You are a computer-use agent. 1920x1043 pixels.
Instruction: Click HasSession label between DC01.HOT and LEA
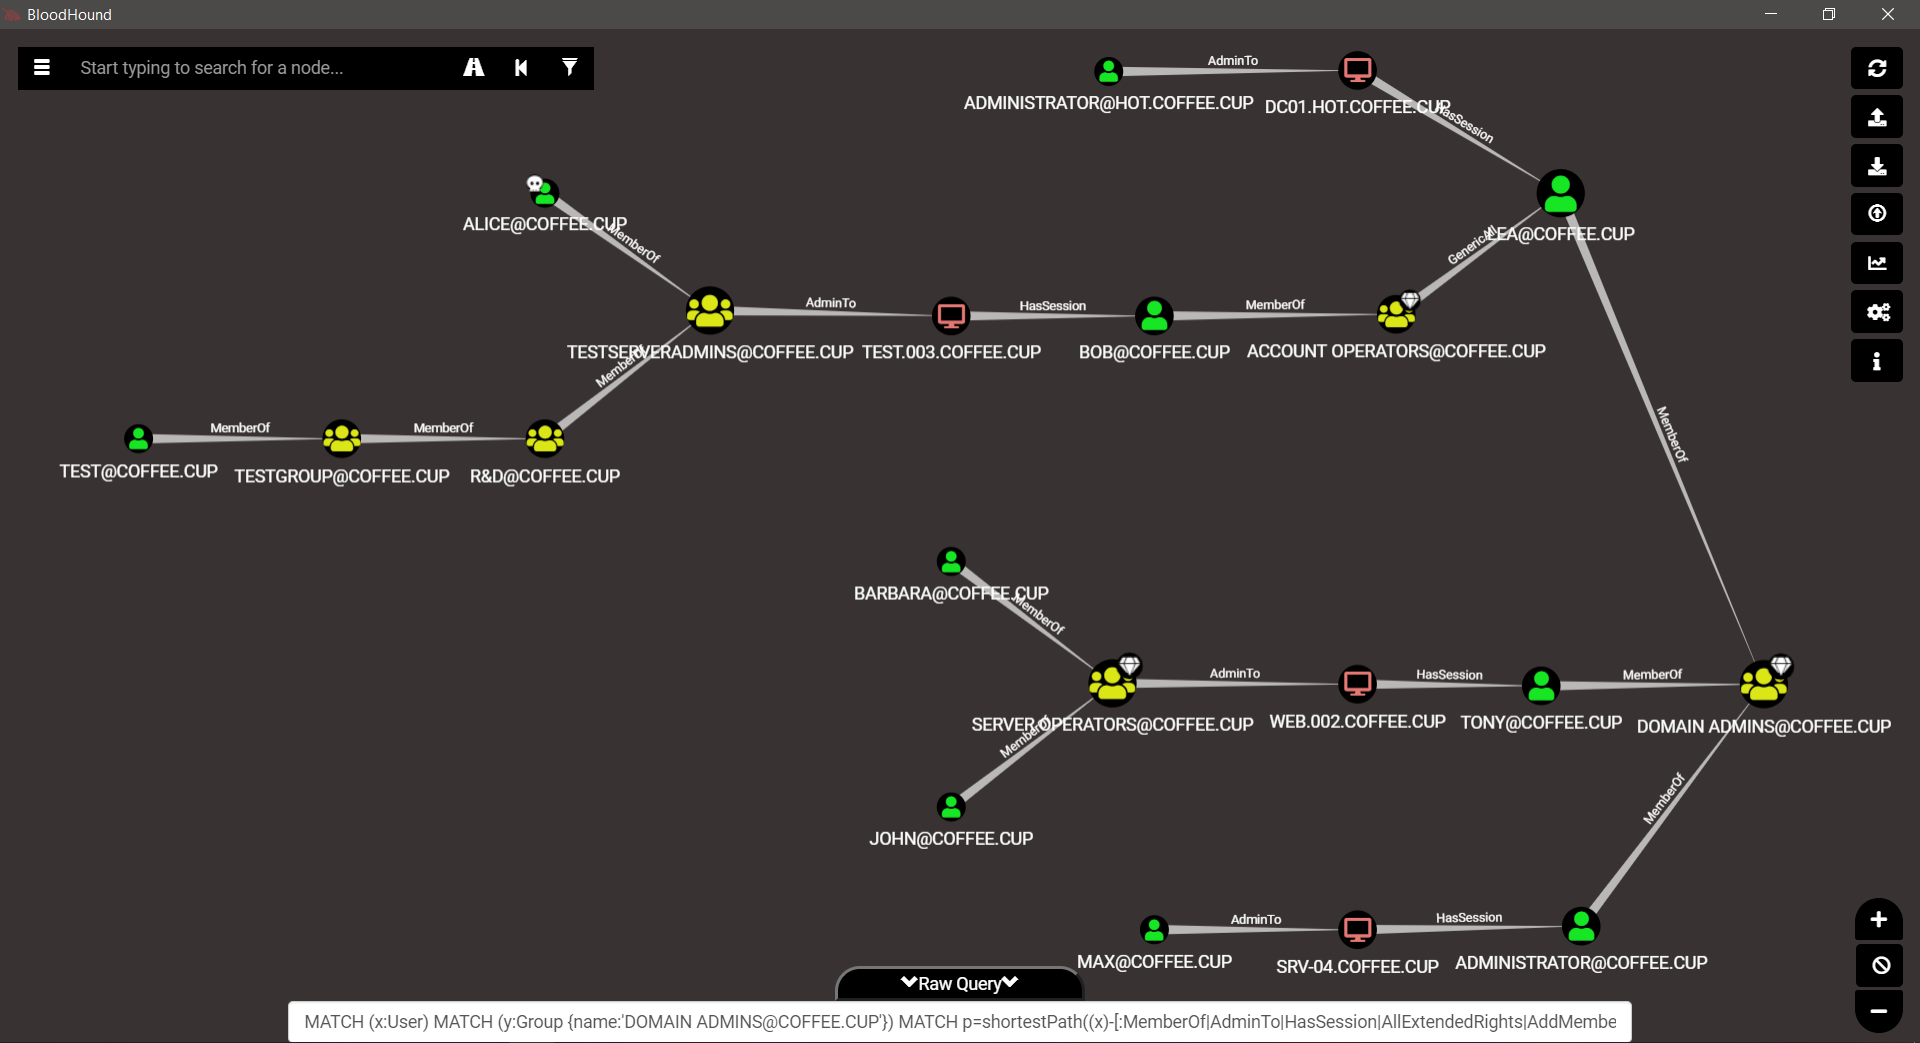1466,124
